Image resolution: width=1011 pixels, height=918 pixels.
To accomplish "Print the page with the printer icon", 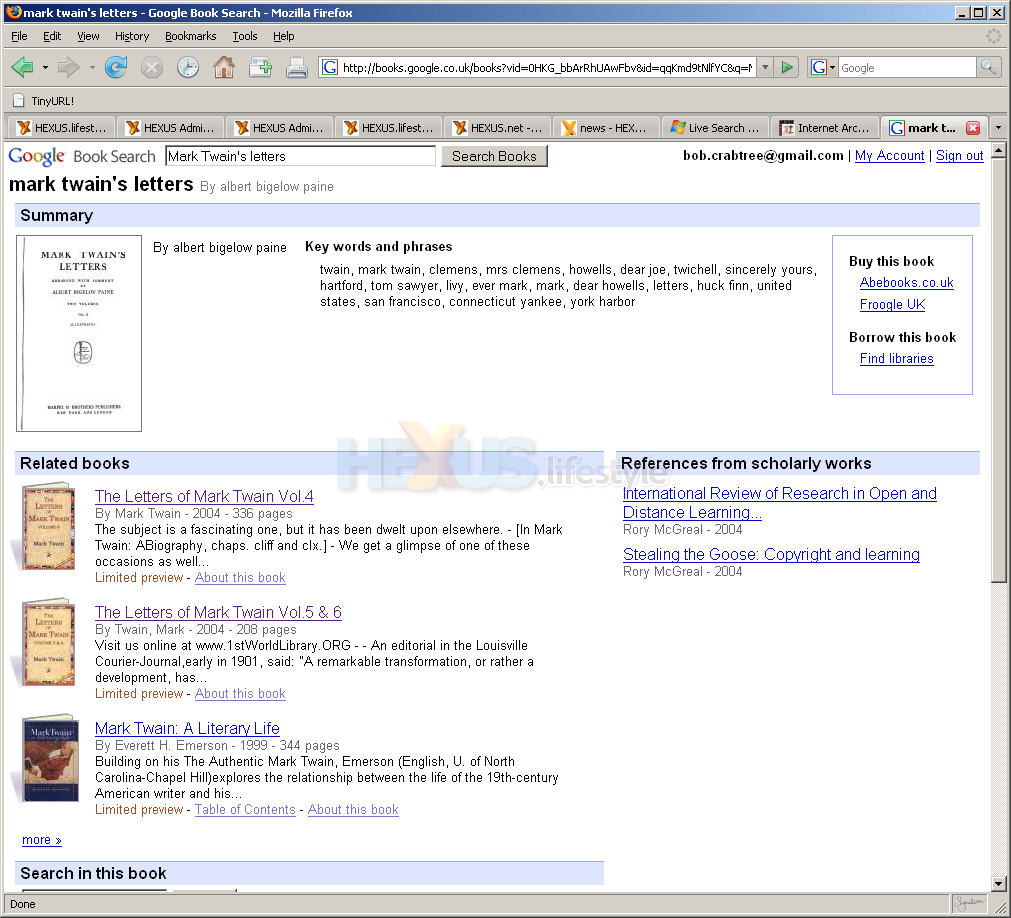I will coord(297,67).
